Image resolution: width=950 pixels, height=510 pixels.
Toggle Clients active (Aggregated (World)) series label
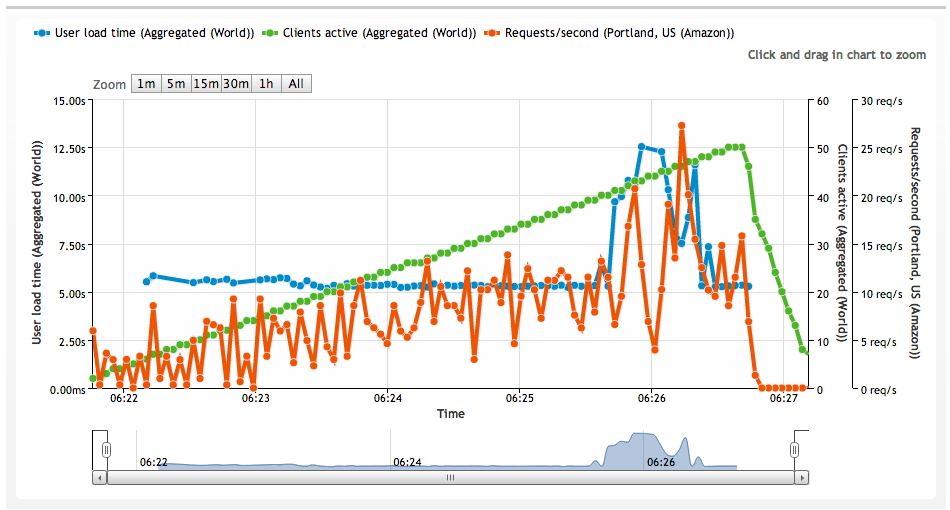(379, 33)
